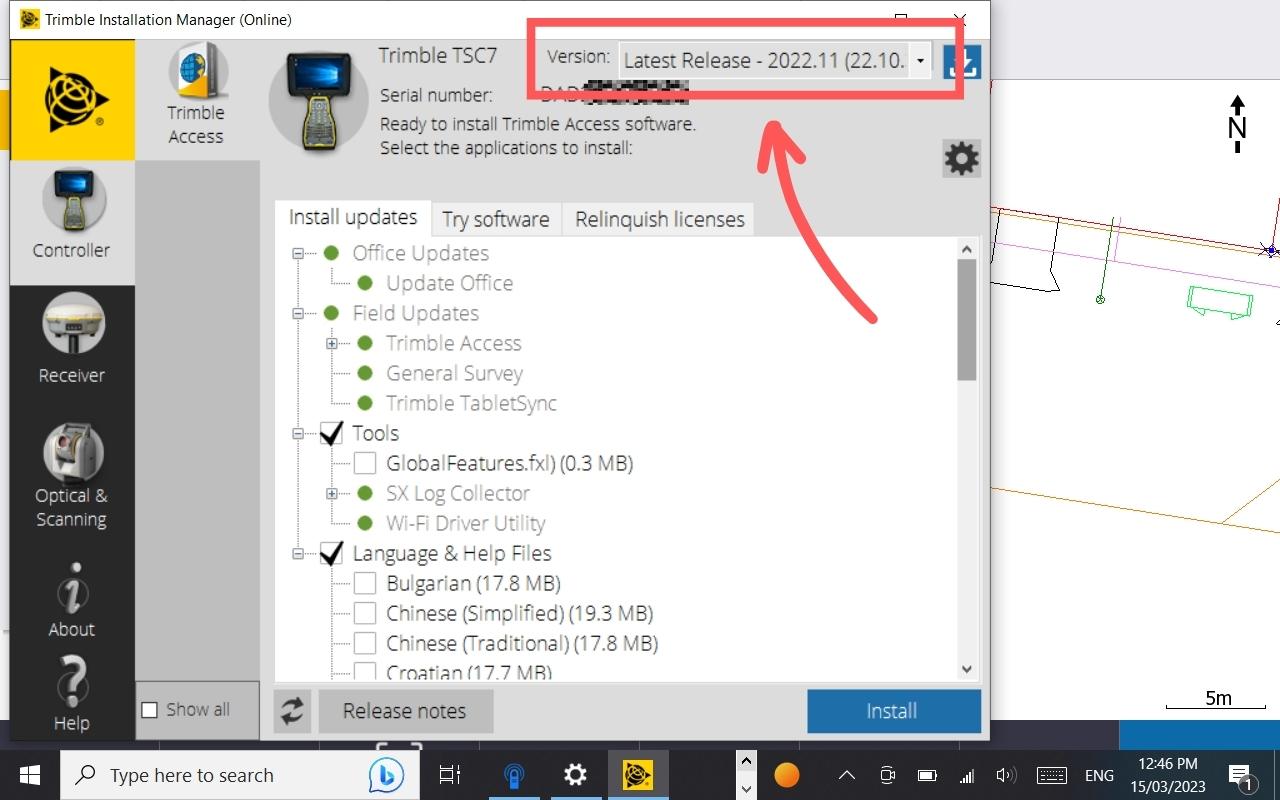Collapse the Field Updates tree node
This screenshot has width=1280, height=800.
click(x=298, y=314)
